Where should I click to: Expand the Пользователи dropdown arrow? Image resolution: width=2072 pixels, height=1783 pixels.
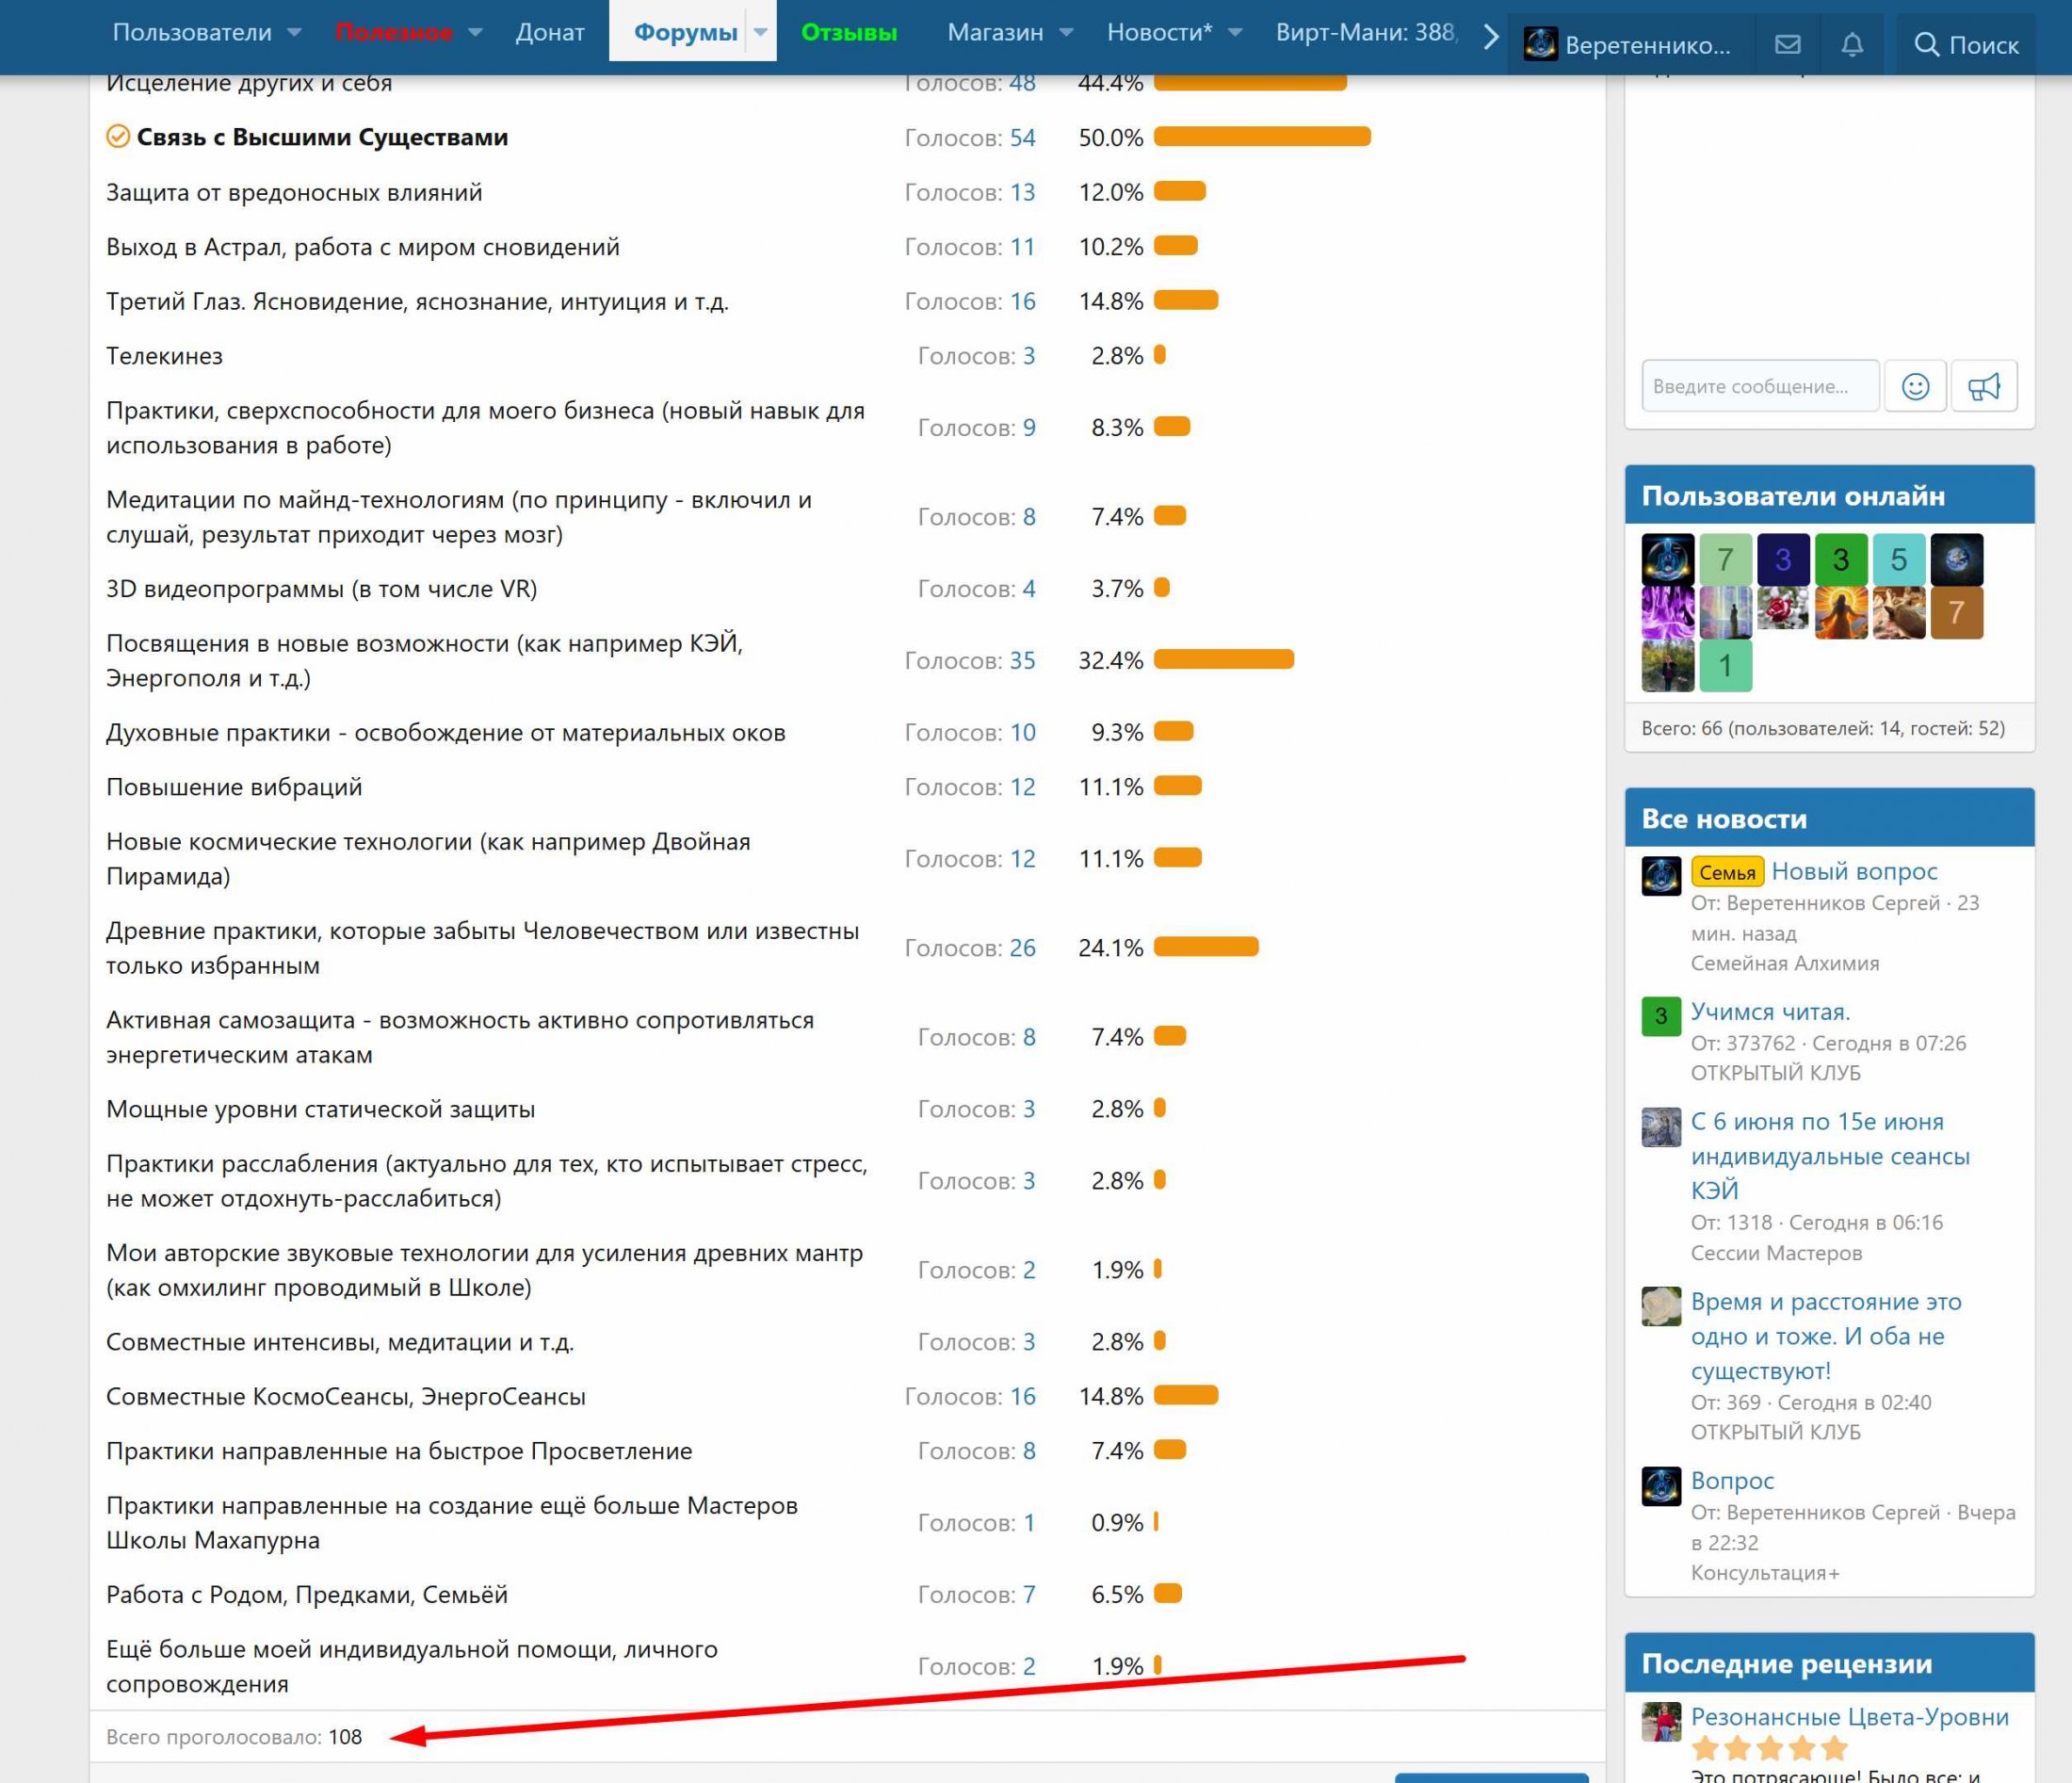tap(294, 32)
